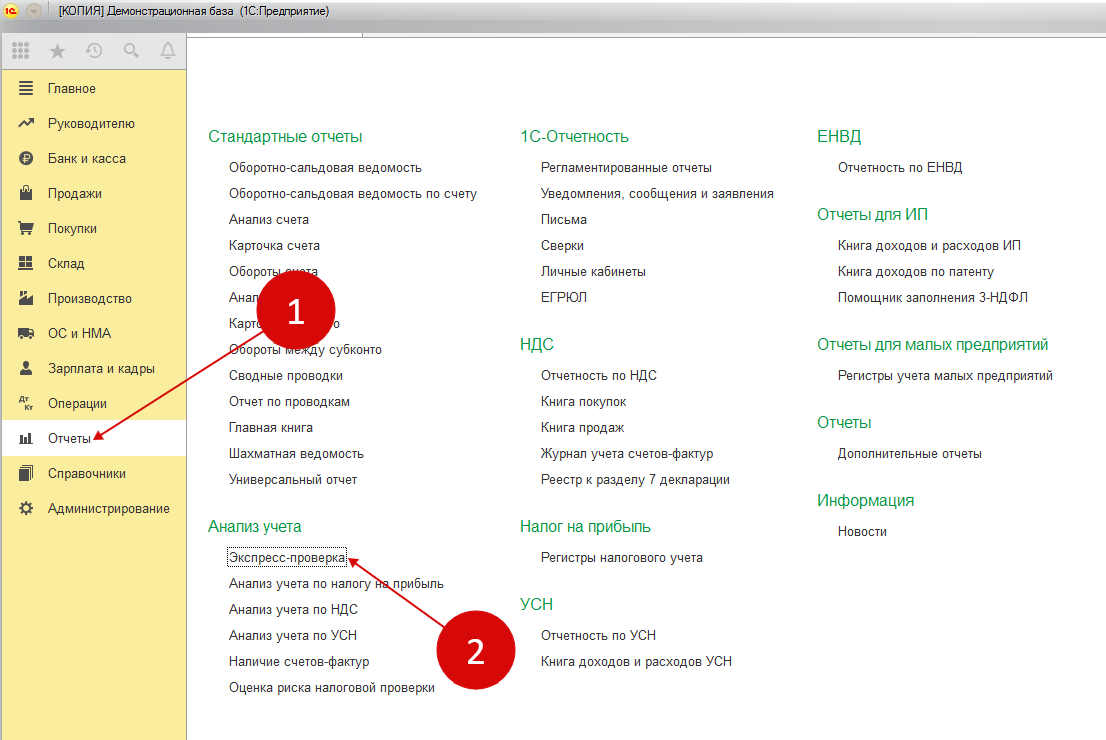The height and width of the screenshot is (740, 1106).
Task: Click the Администрирование gear icon
Action: pyautogui.click(x=27, y=509)
